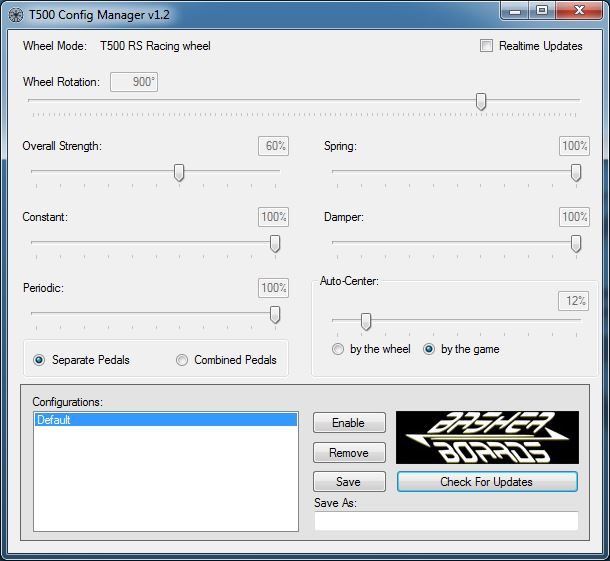Viewport: 610px width, 561px height.
Task: Click the Remove configuration button
Action: (349, 452)
